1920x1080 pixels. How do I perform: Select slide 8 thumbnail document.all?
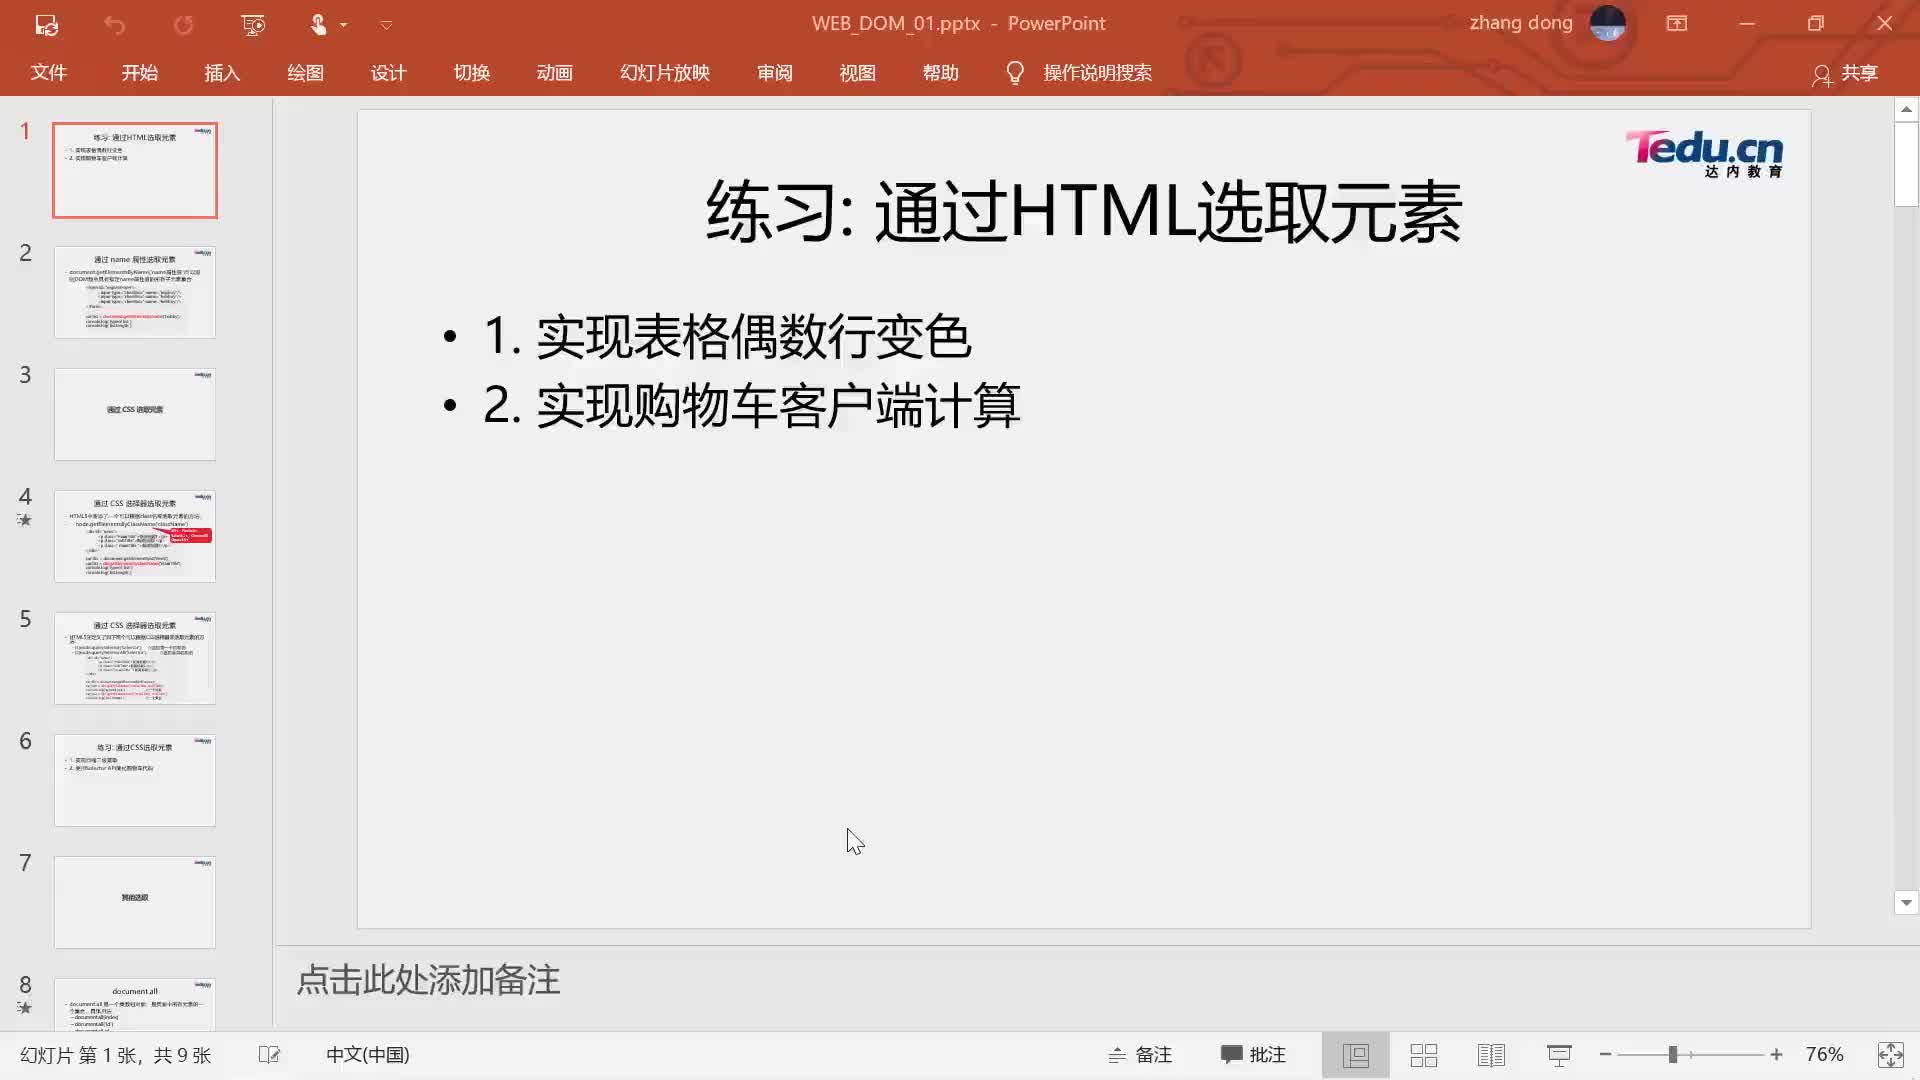point(135,1004)
